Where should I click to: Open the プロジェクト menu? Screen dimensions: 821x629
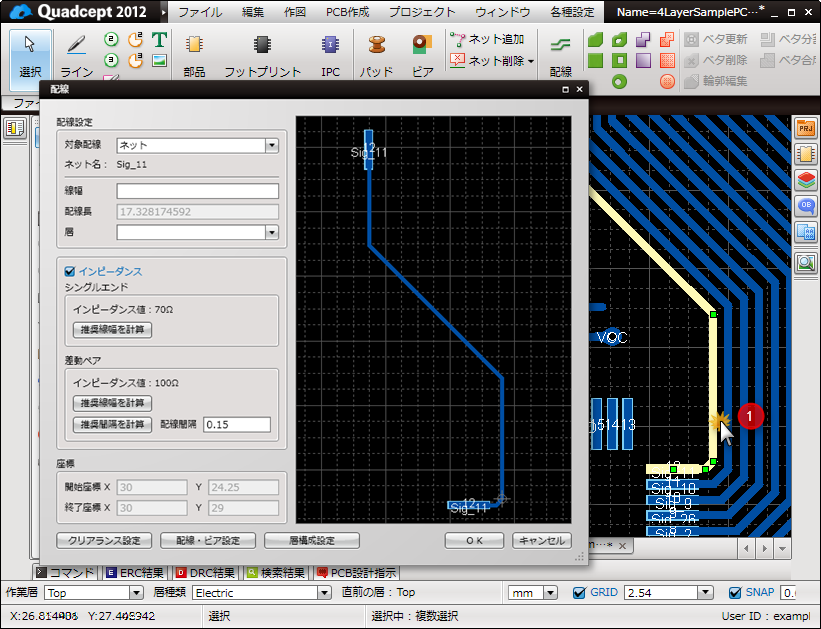[x=422, y=12]
